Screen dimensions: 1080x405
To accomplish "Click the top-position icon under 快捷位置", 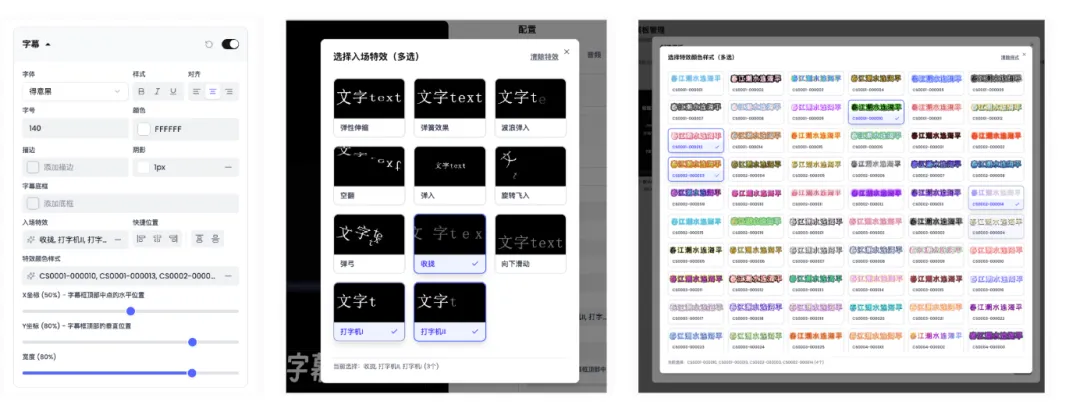I will point(199,239).
